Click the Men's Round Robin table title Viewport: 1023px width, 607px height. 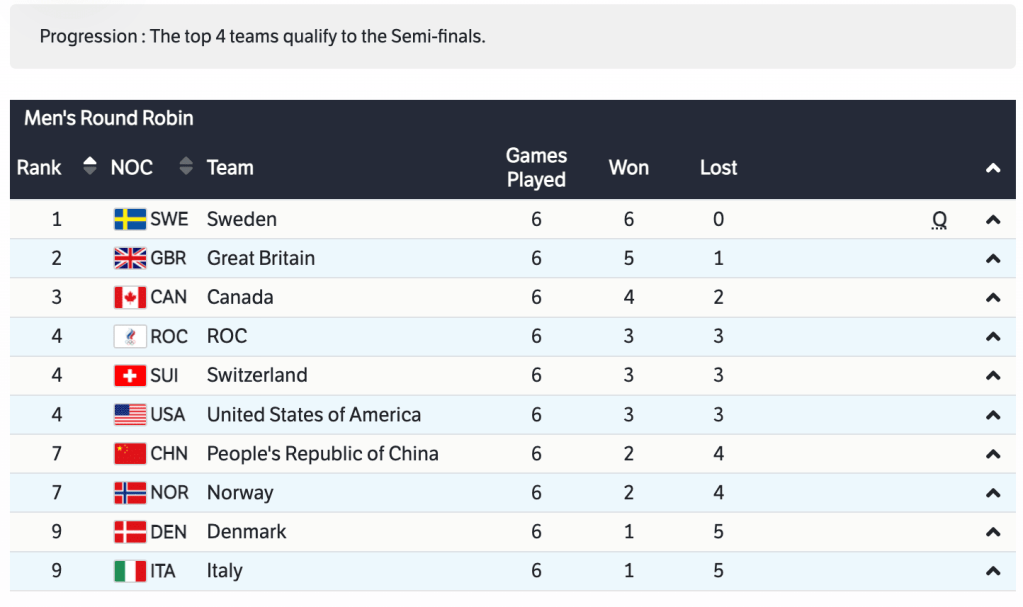[109, 118]
